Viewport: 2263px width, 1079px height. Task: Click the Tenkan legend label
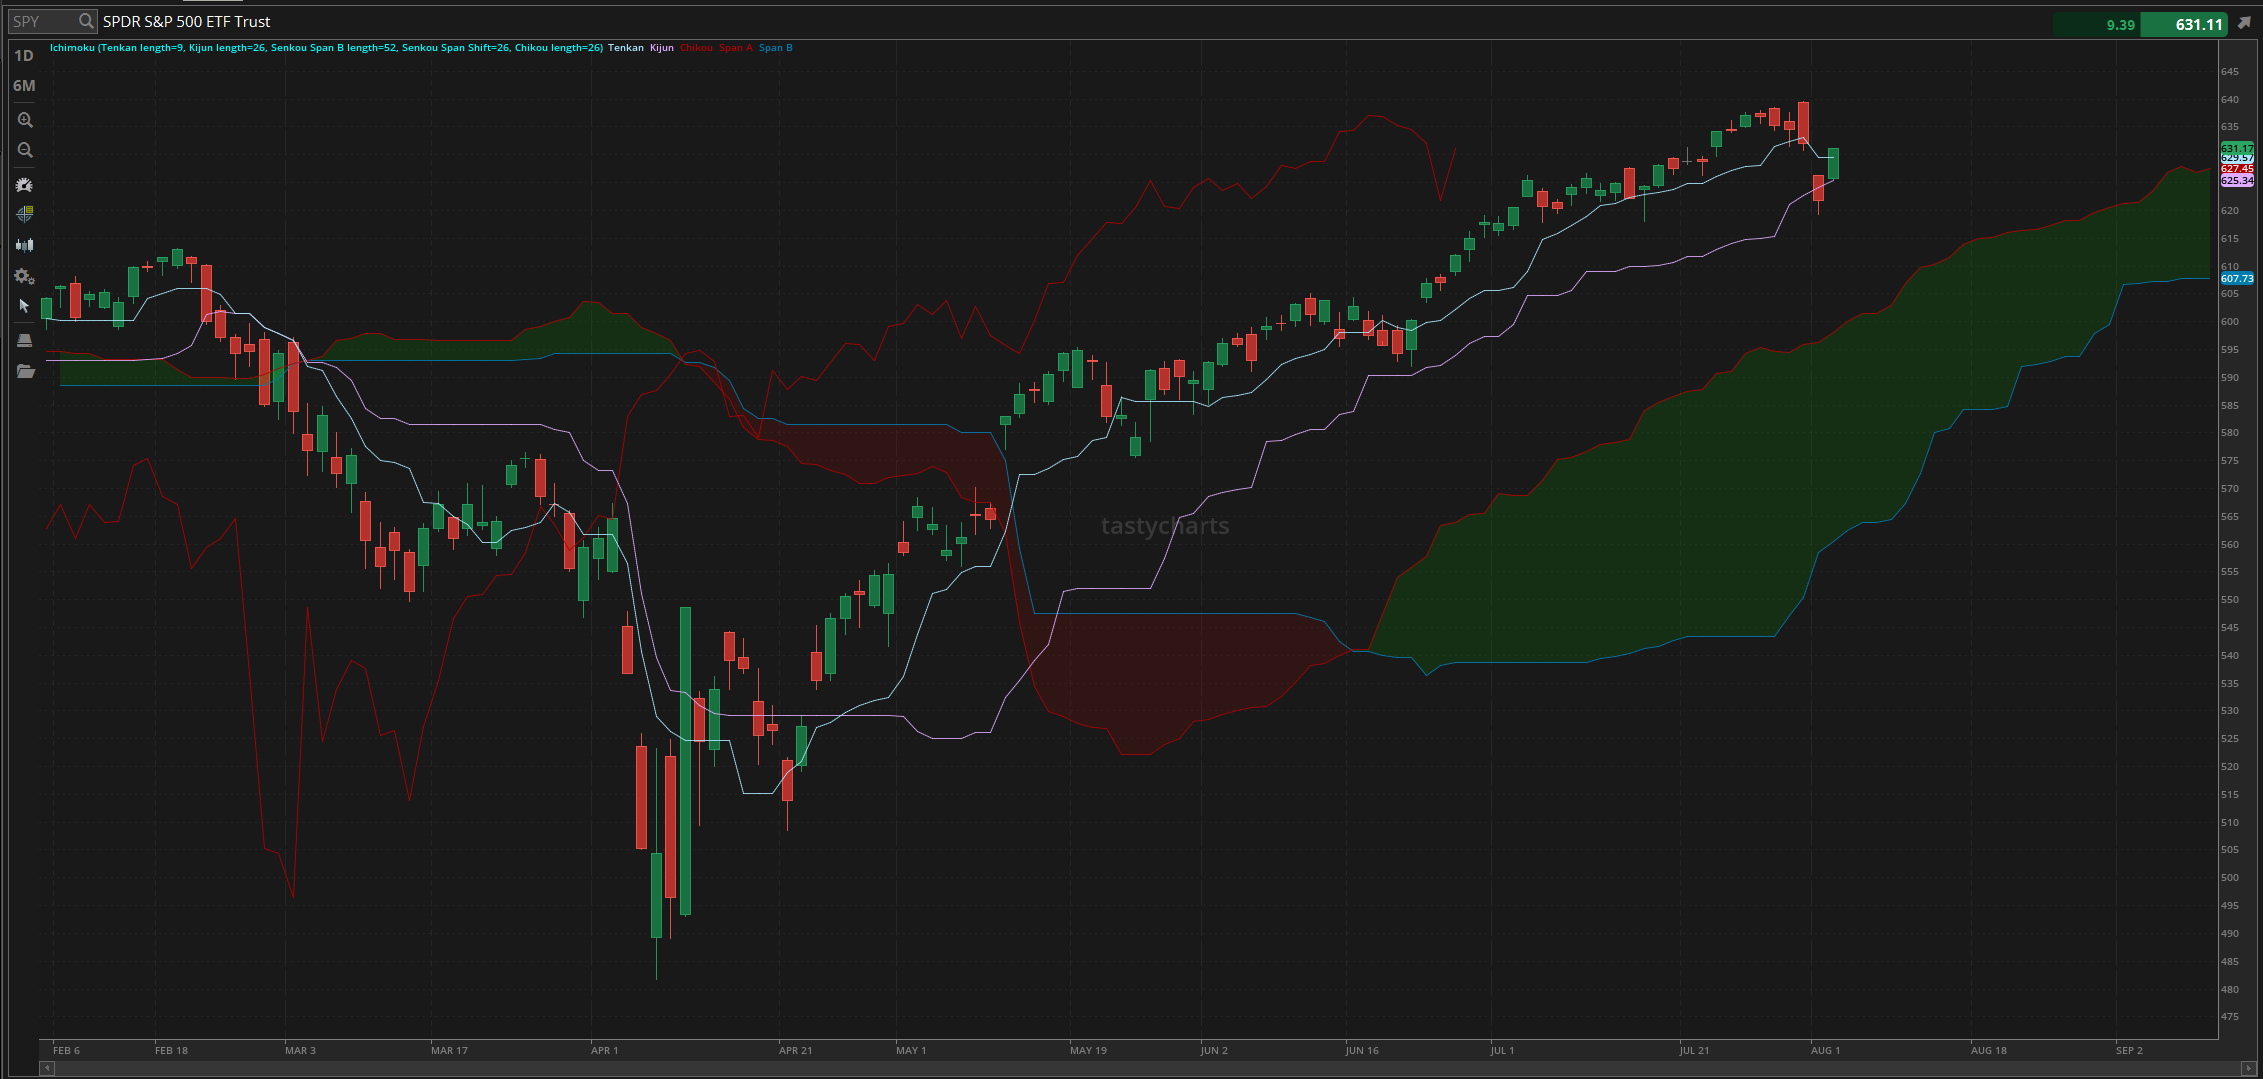coord(626,47)
